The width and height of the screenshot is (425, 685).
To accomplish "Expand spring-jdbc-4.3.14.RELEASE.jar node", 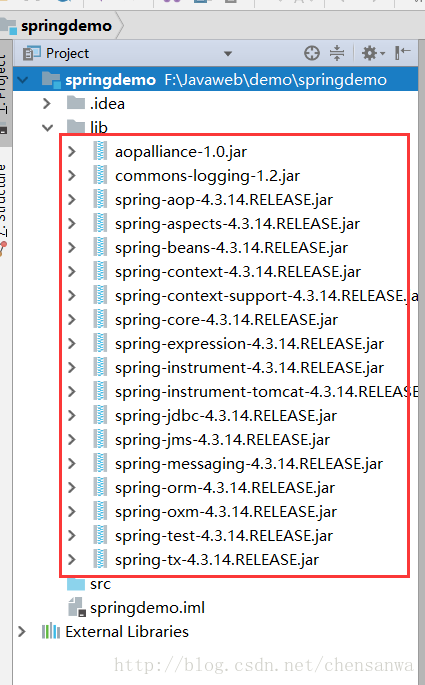I will click(x=72, y=415).
